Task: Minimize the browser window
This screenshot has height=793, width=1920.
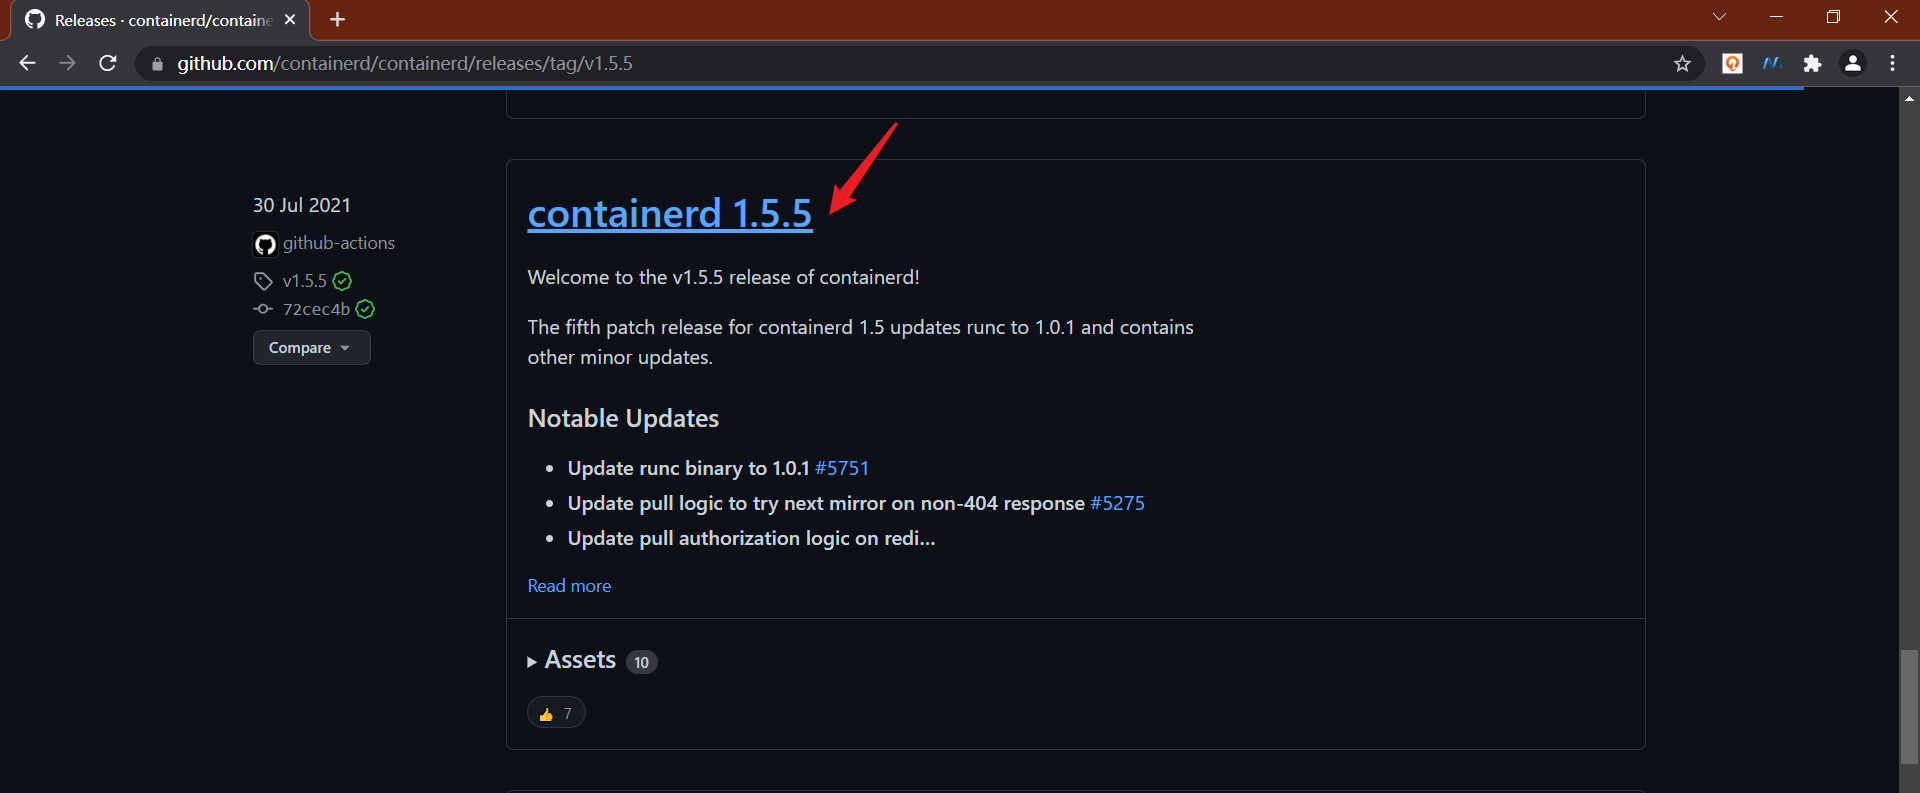Action: (1776, 17)
